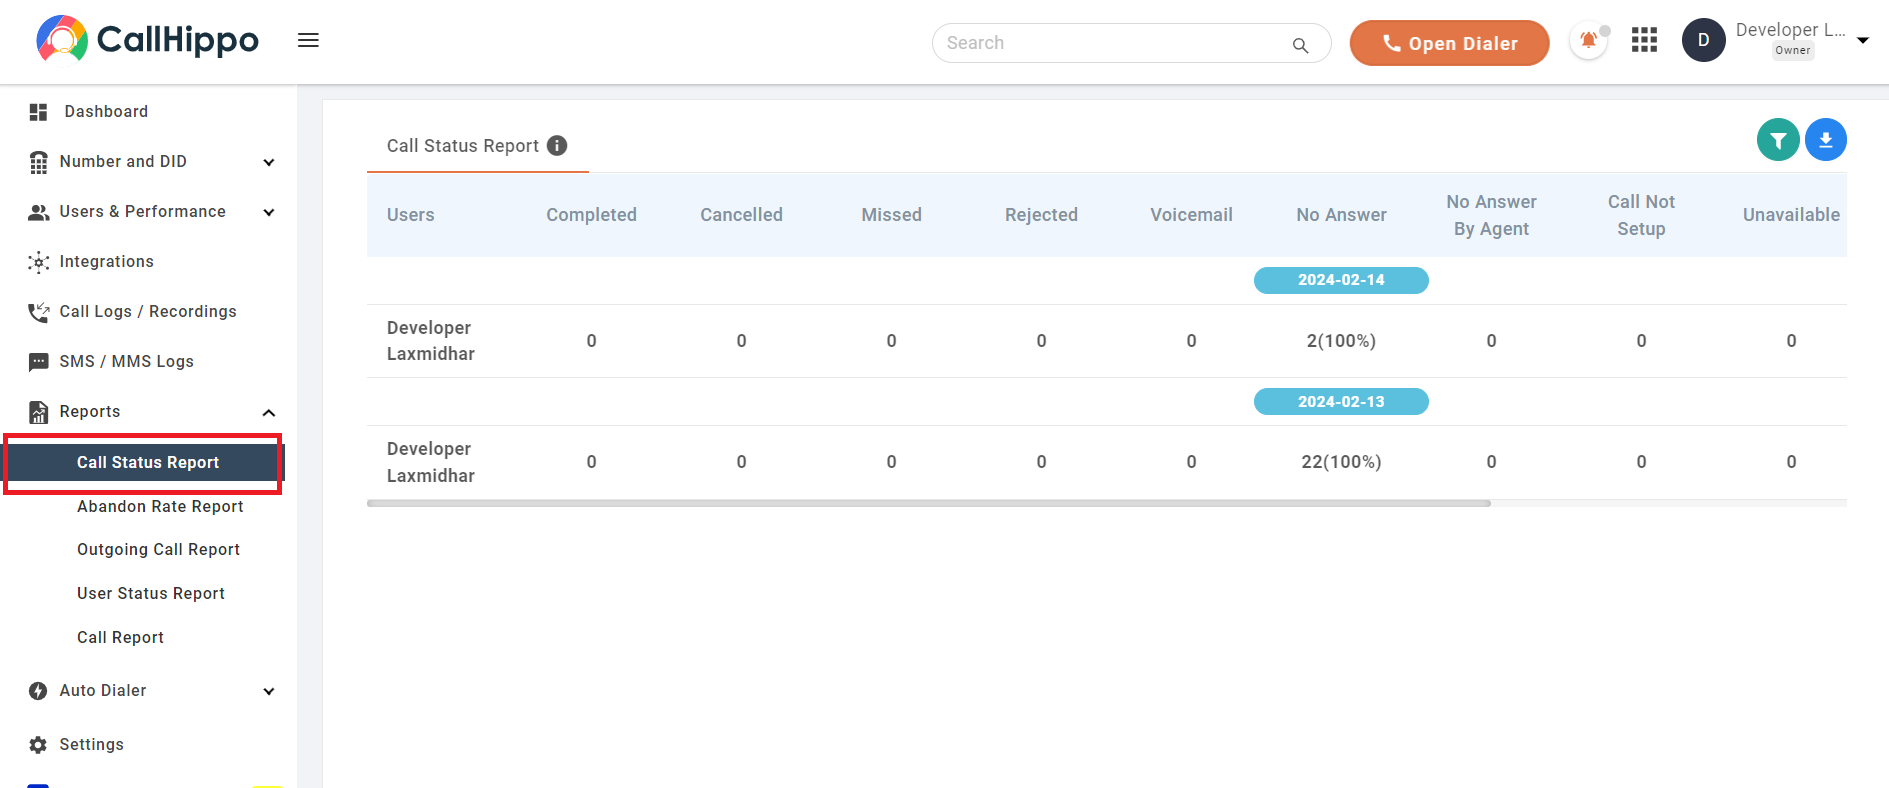Open the User Status Report
The height and width of the screenshot is (788, 1889).
pos(151,594)
